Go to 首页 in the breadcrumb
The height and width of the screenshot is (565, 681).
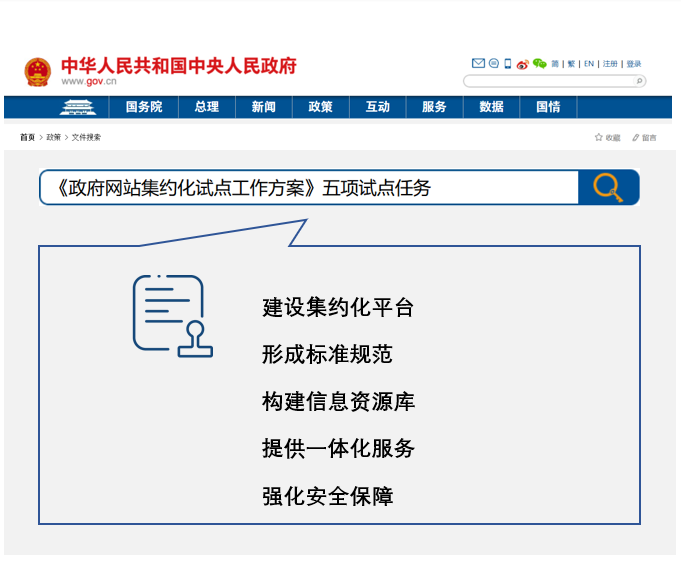(27, 137)
